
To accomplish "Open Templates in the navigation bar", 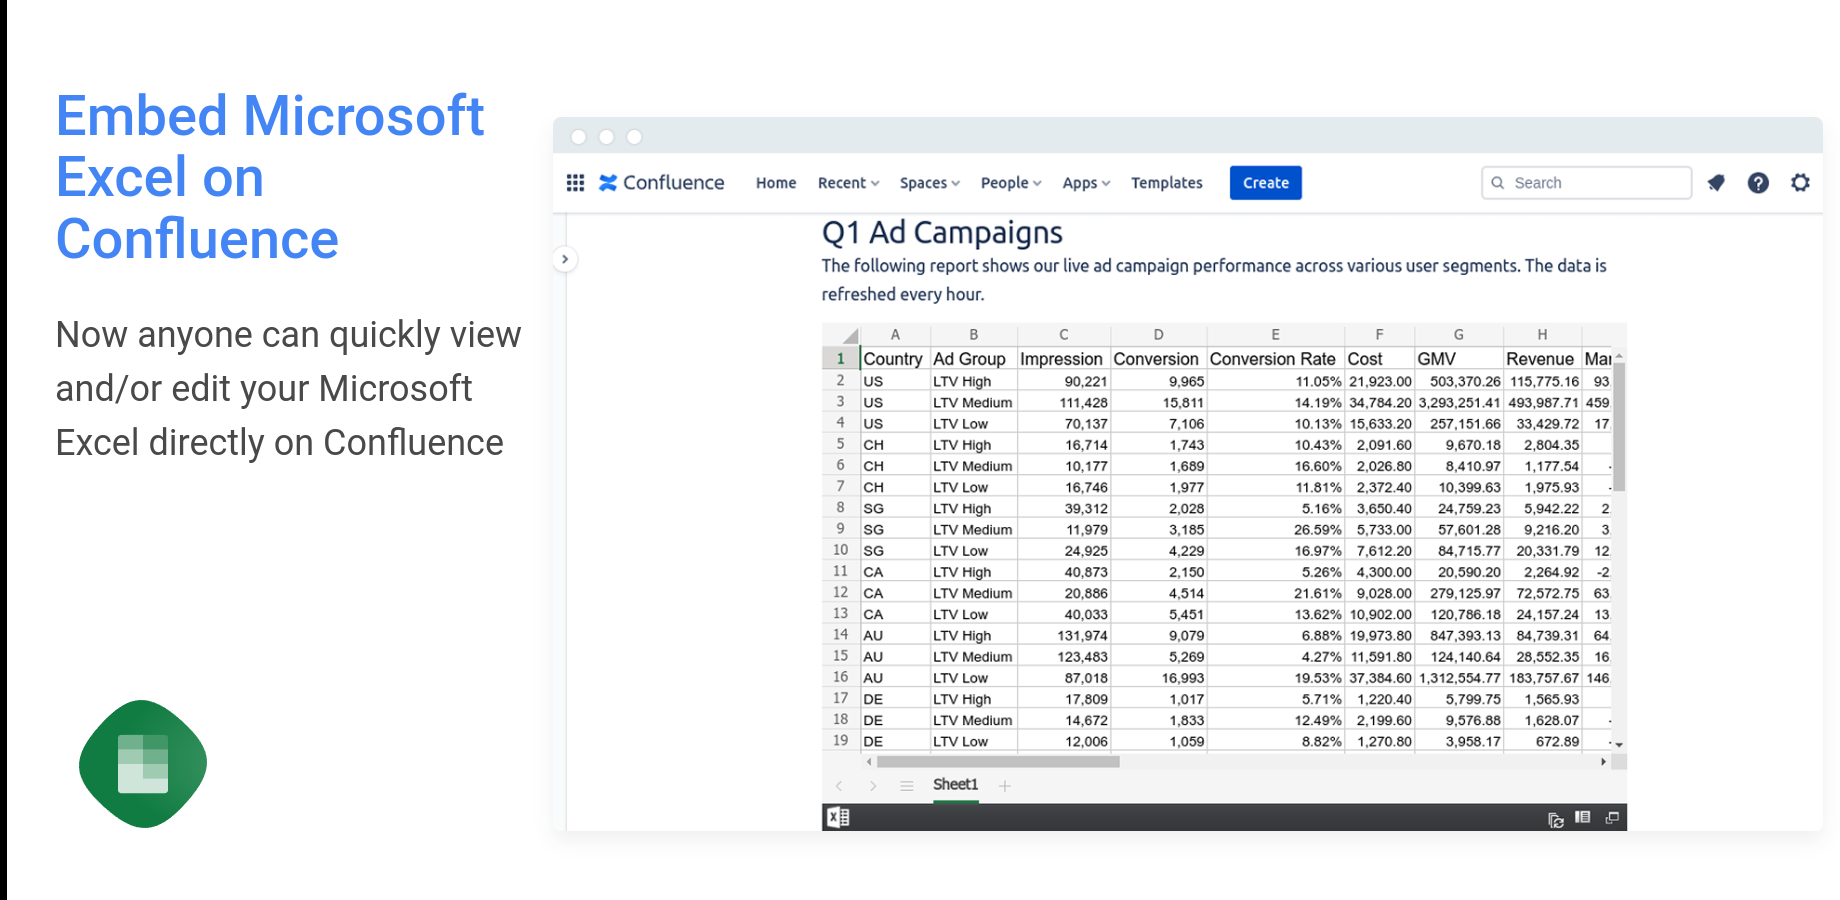I will coord(1167,183).
